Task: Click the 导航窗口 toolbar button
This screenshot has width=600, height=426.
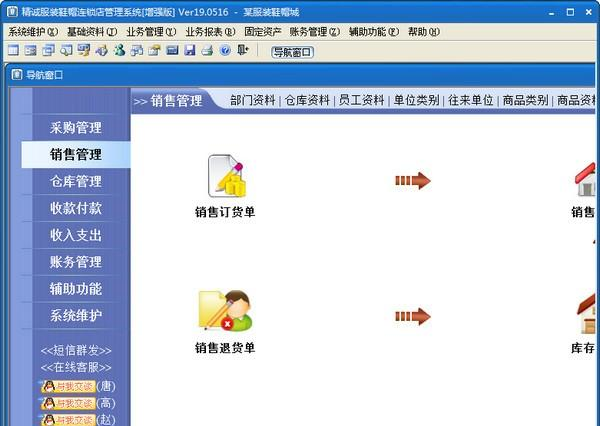Action: coord(293,52)
